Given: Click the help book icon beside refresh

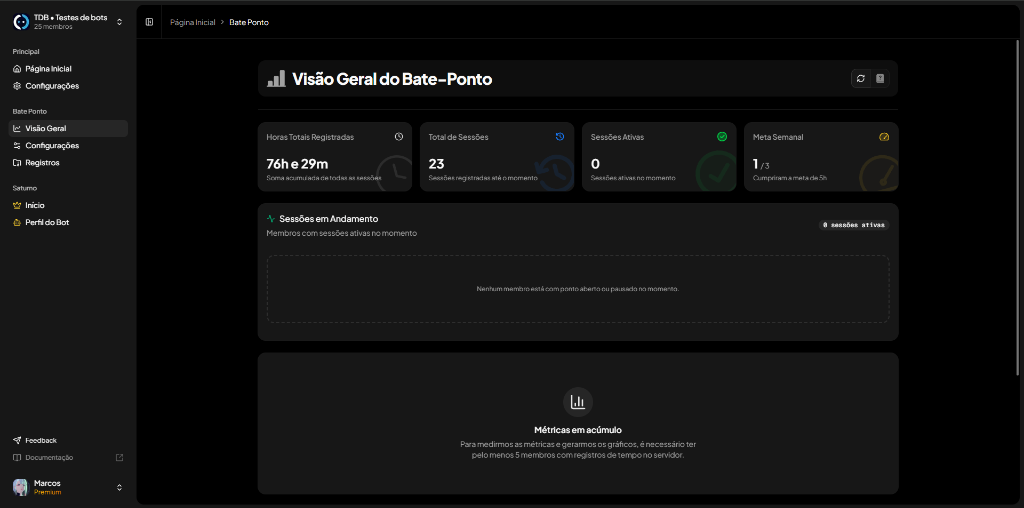Looking at the screenshot, I should point(880,78).
